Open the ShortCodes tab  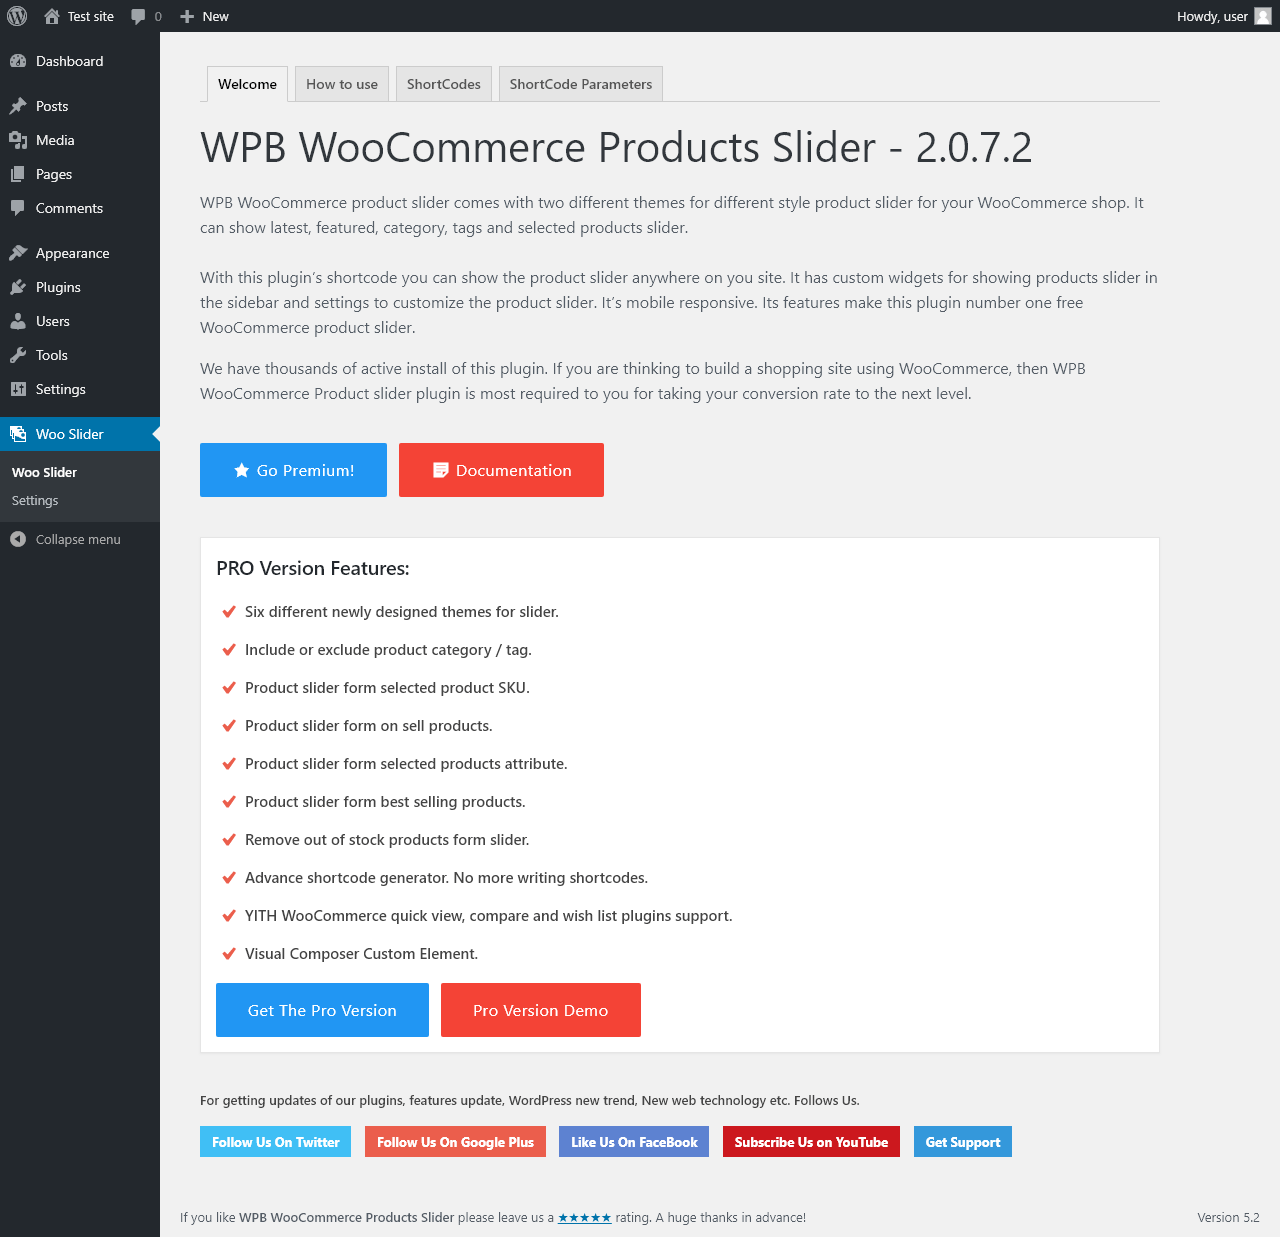444,84
